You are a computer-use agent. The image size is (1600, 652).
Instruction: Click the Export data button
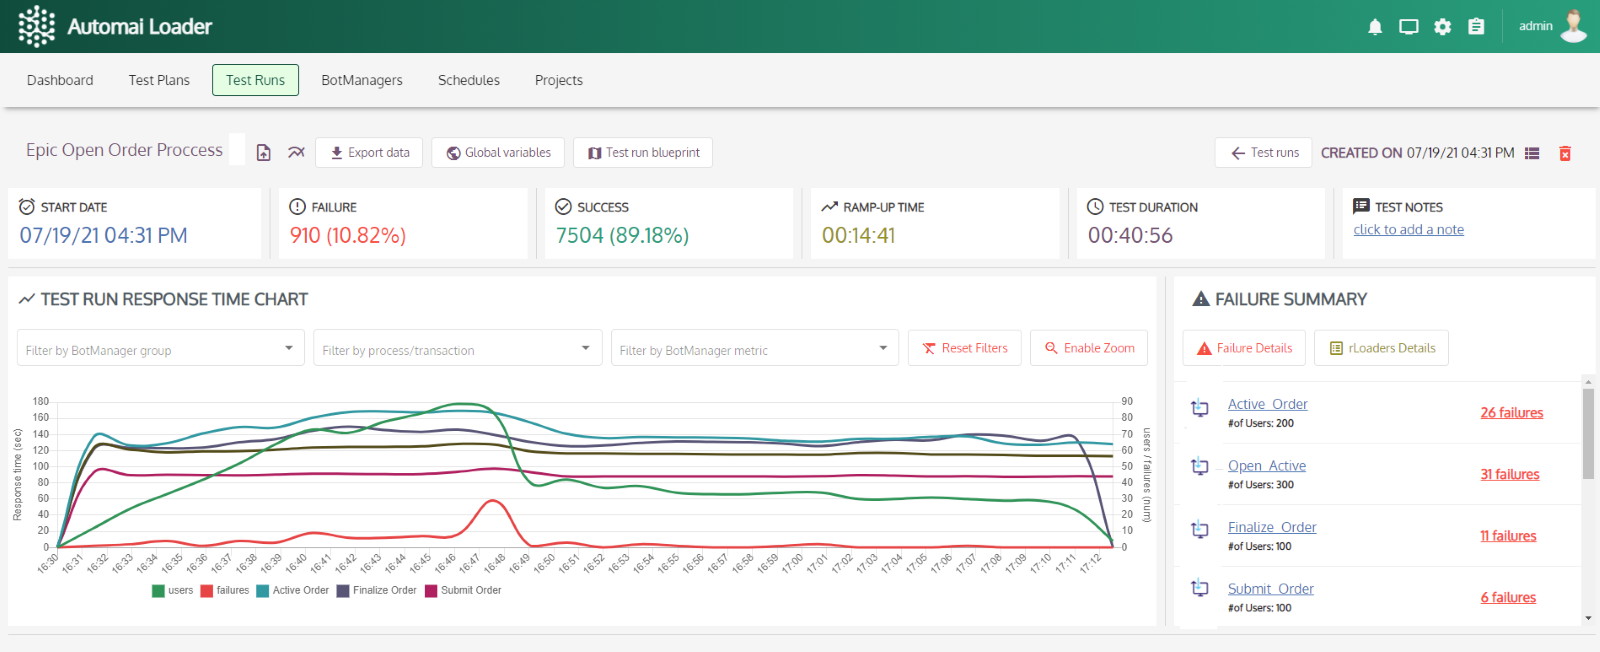369,153
